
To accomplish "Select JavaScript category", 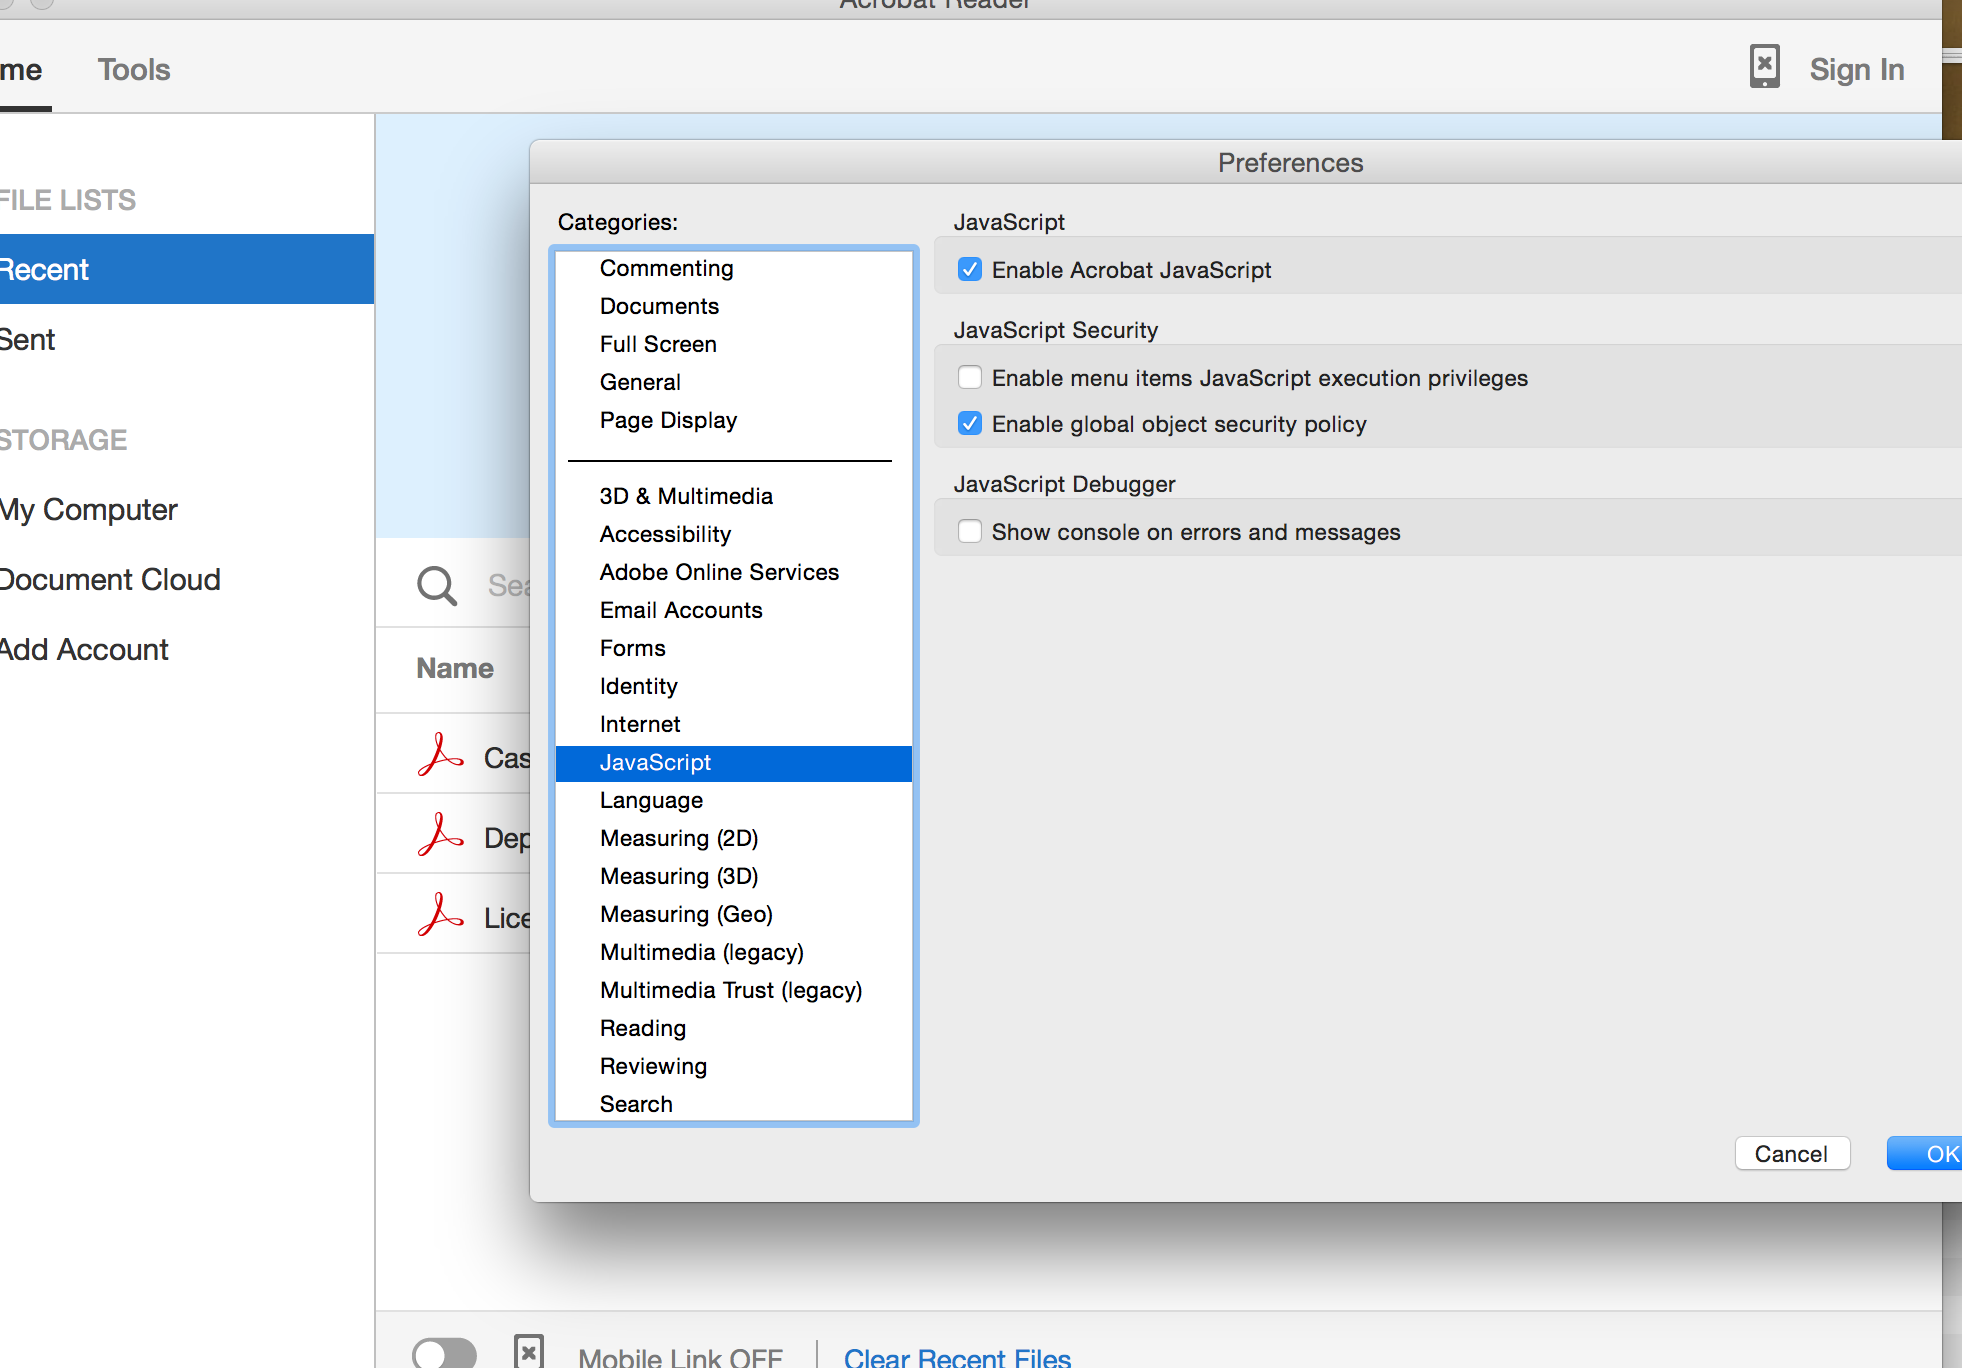I will 734,762.
